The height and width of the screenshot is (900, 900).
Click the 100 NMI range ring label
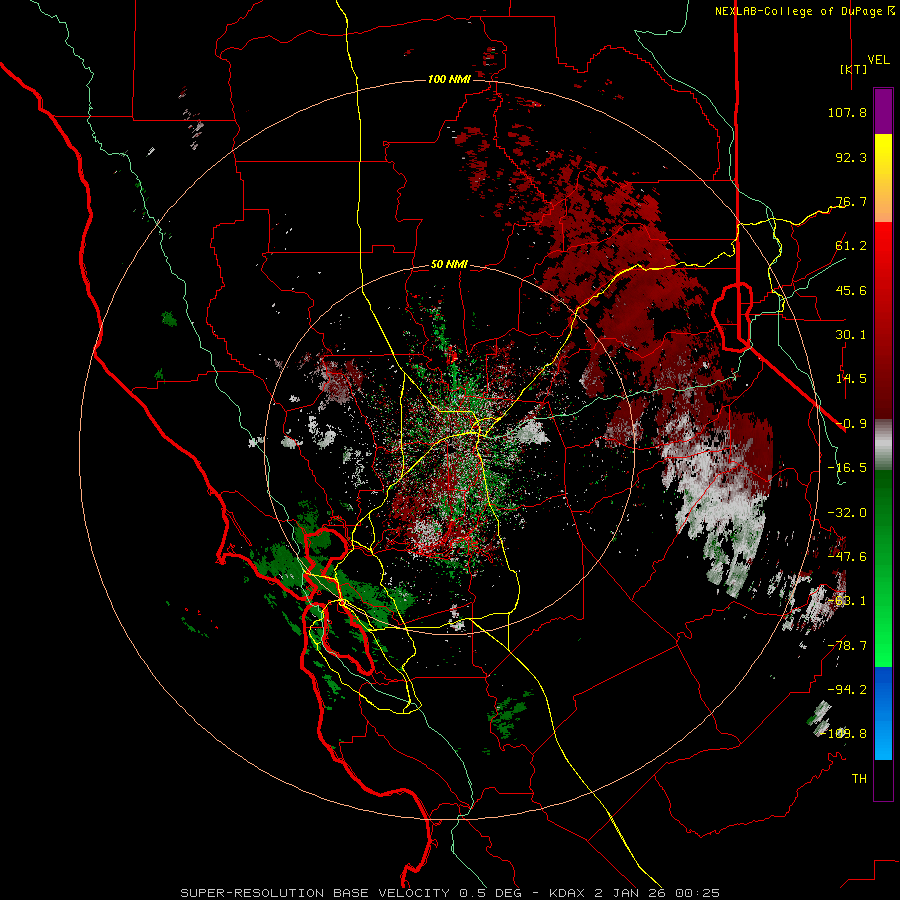(449, 79)
